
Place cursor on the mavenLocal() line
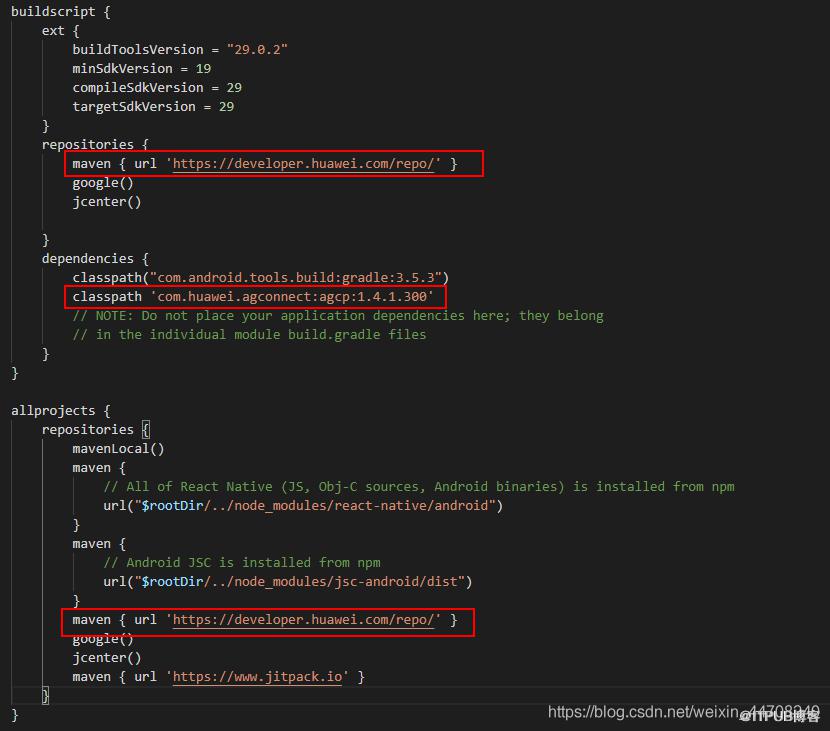coord(118,449)
